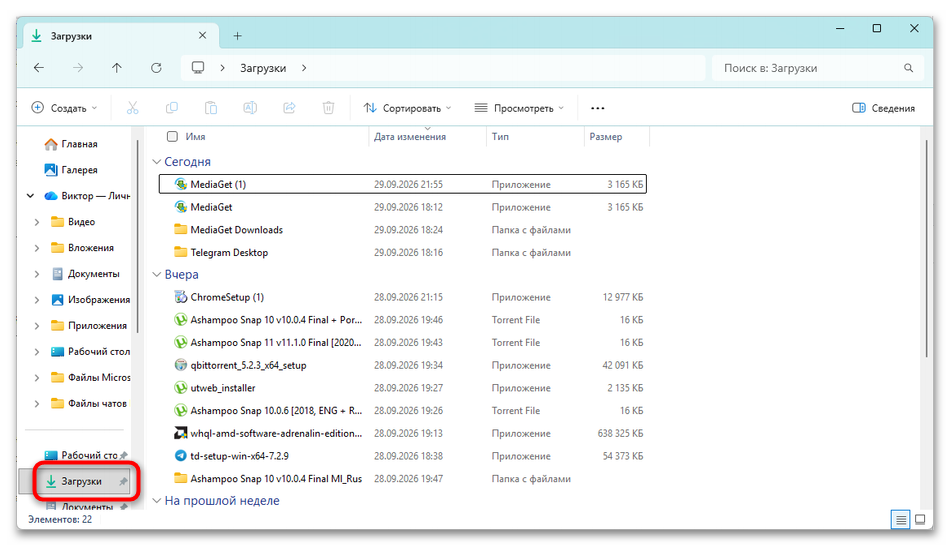Select the MediaGet (1) application icon

click(181, 184)
